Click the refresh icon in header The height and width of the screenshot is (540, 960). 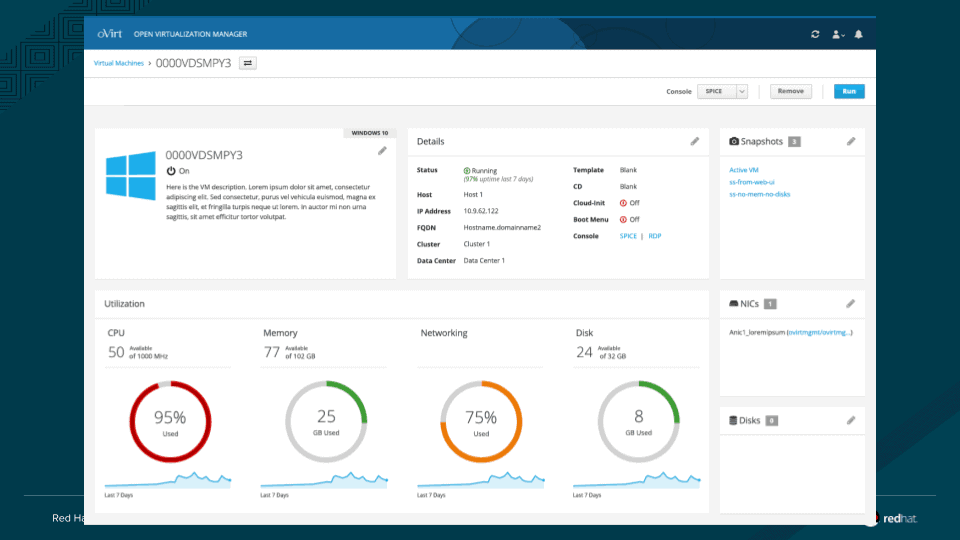coord(815,34)
